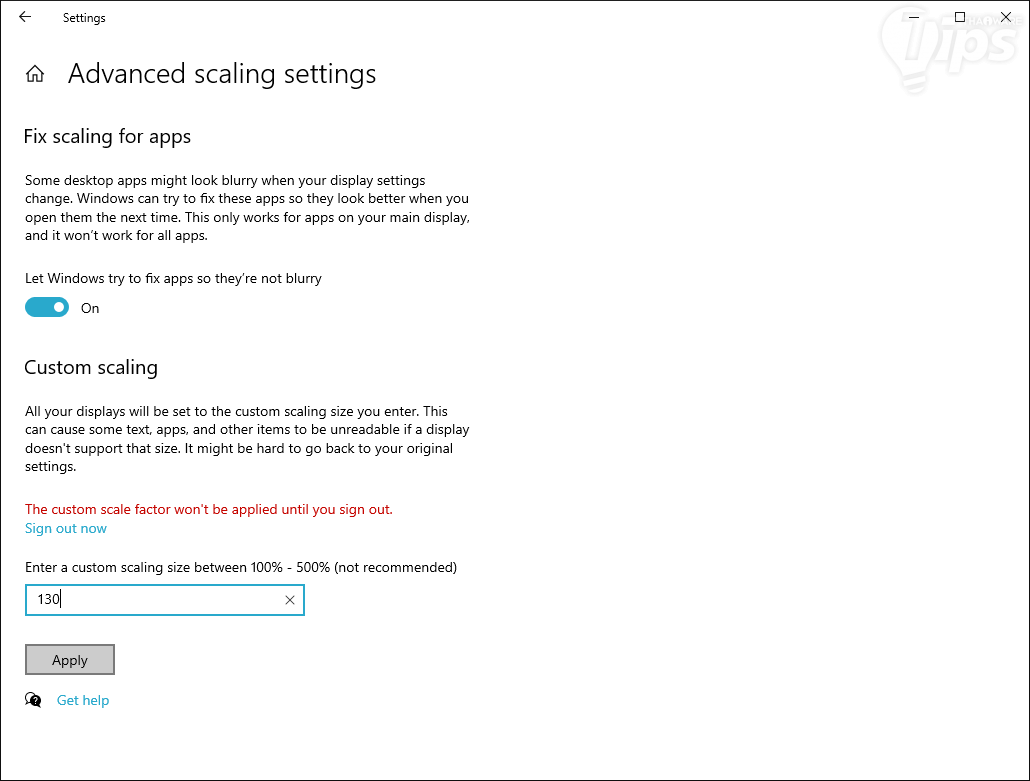
Task: Click "Let Windows try to fix apps" label
Action: 173,278
